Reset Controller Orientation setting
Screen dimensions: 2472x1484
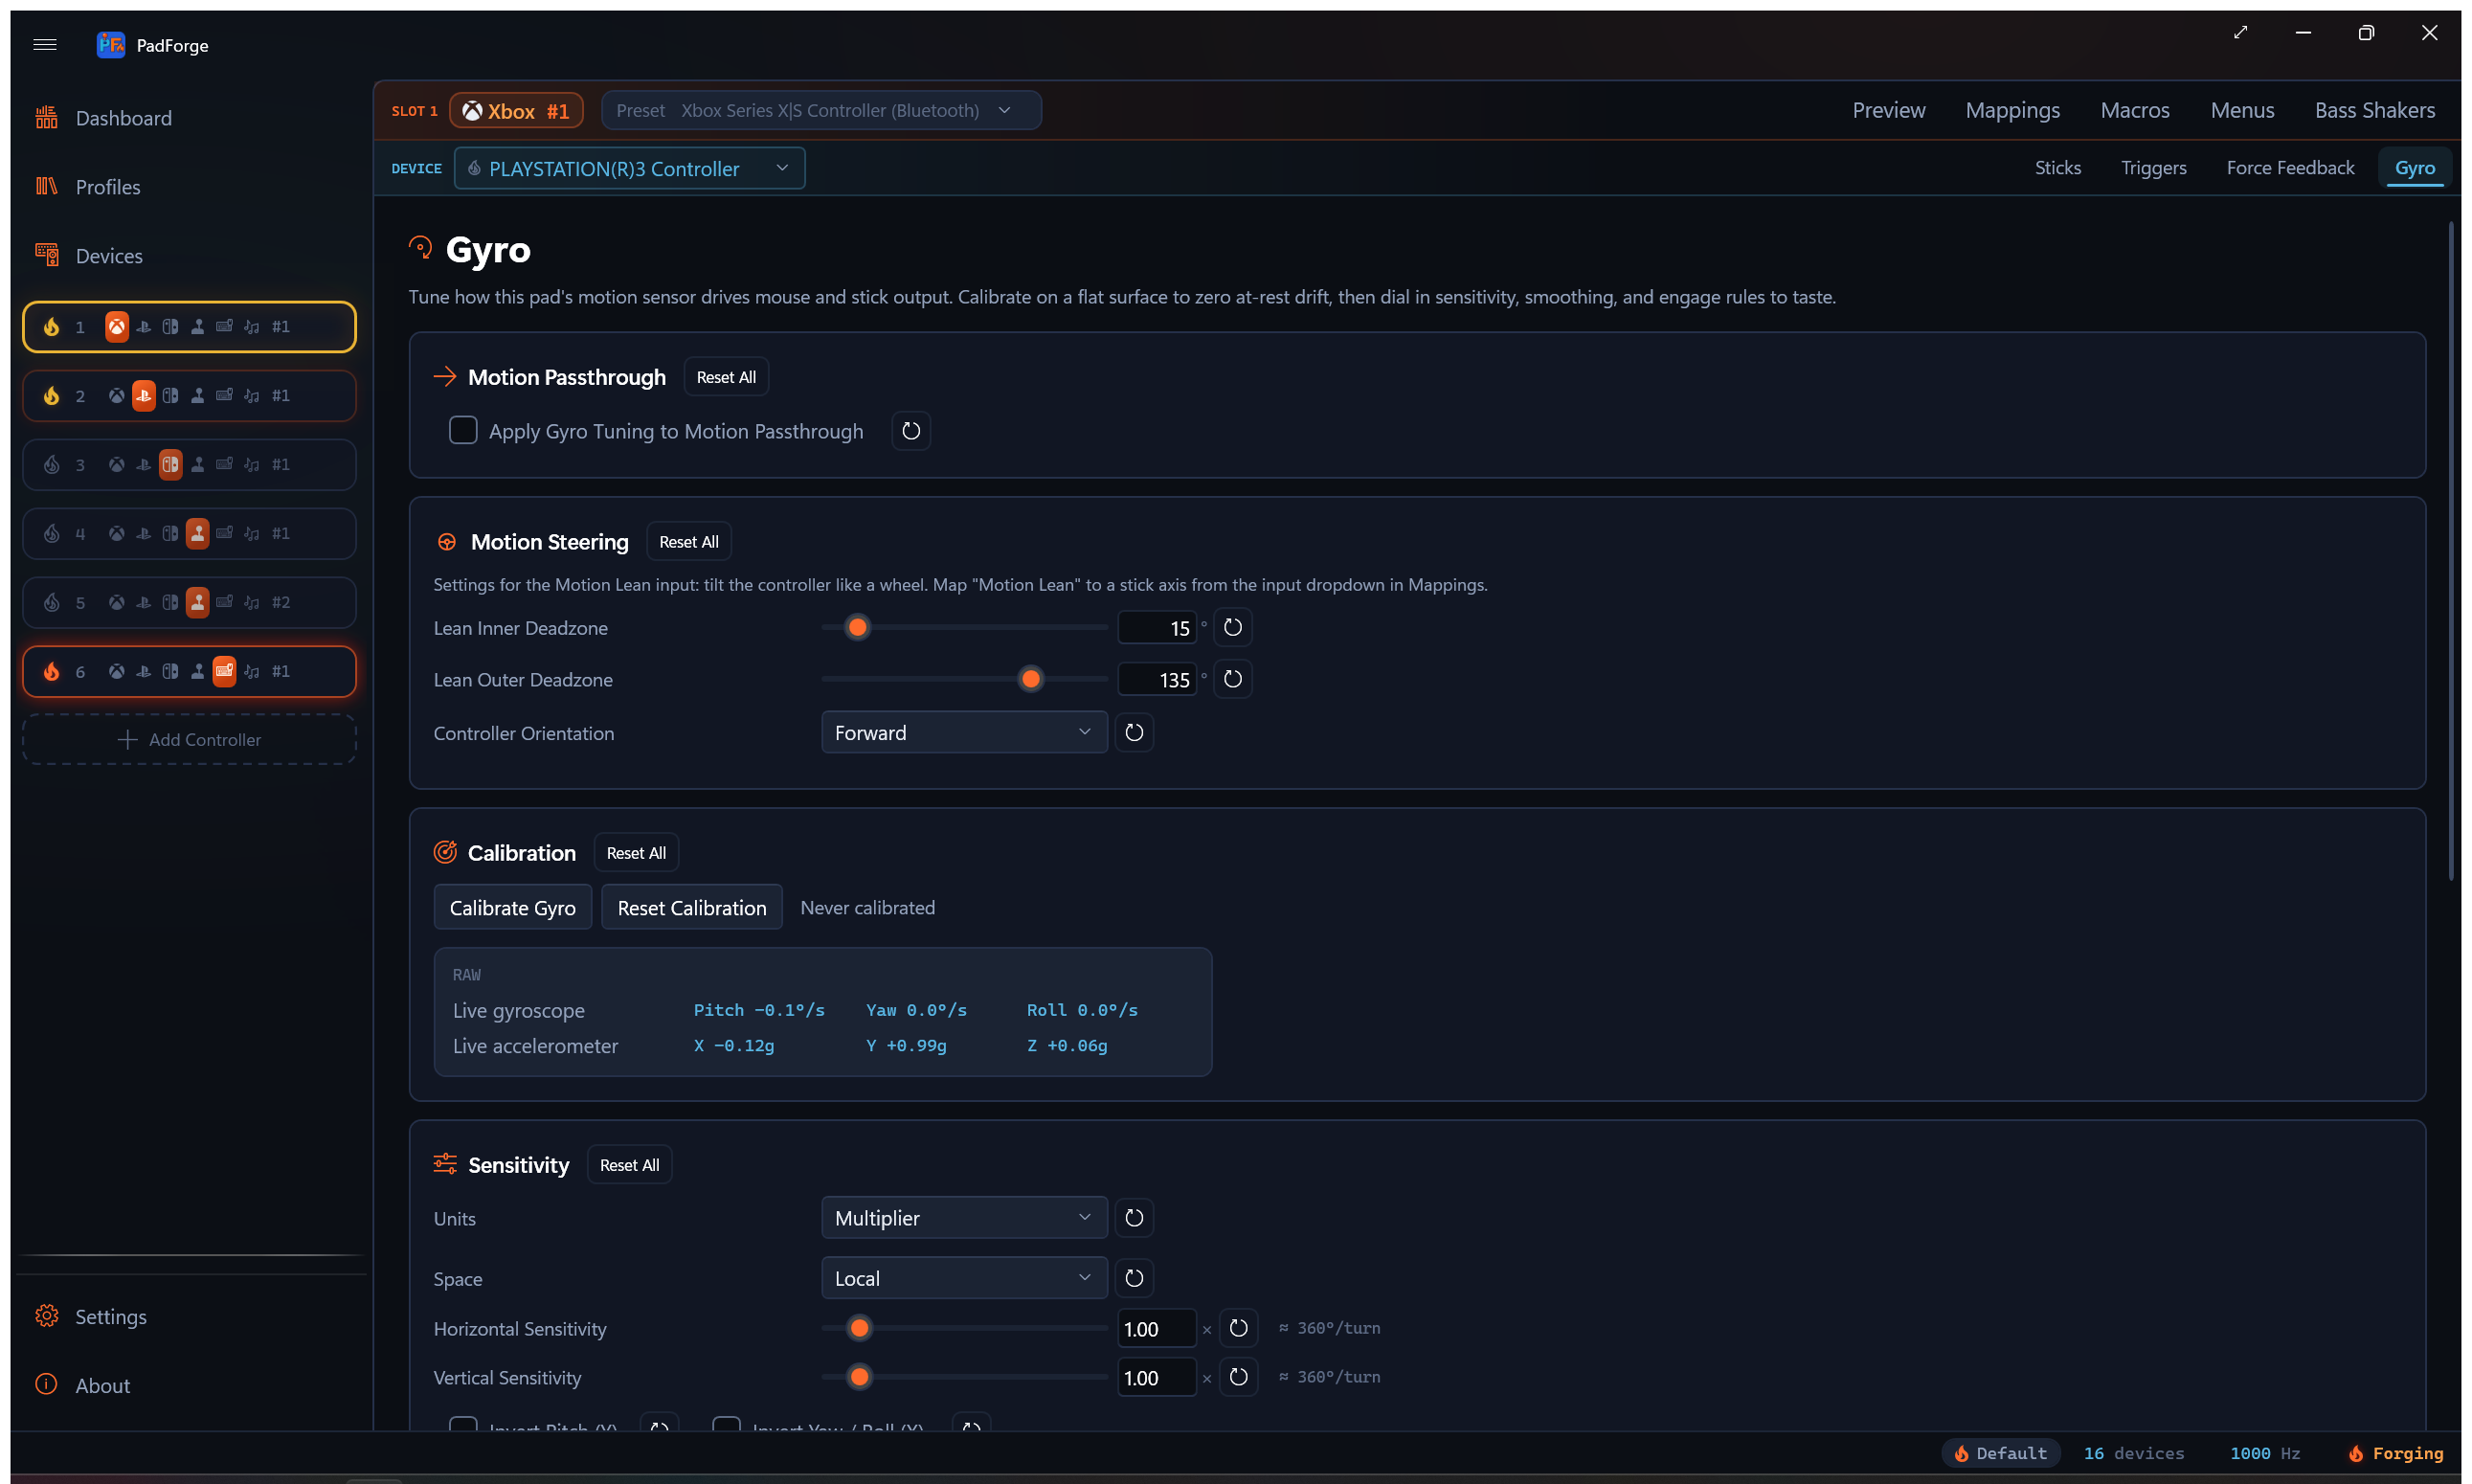click(x=1134, y=733)
